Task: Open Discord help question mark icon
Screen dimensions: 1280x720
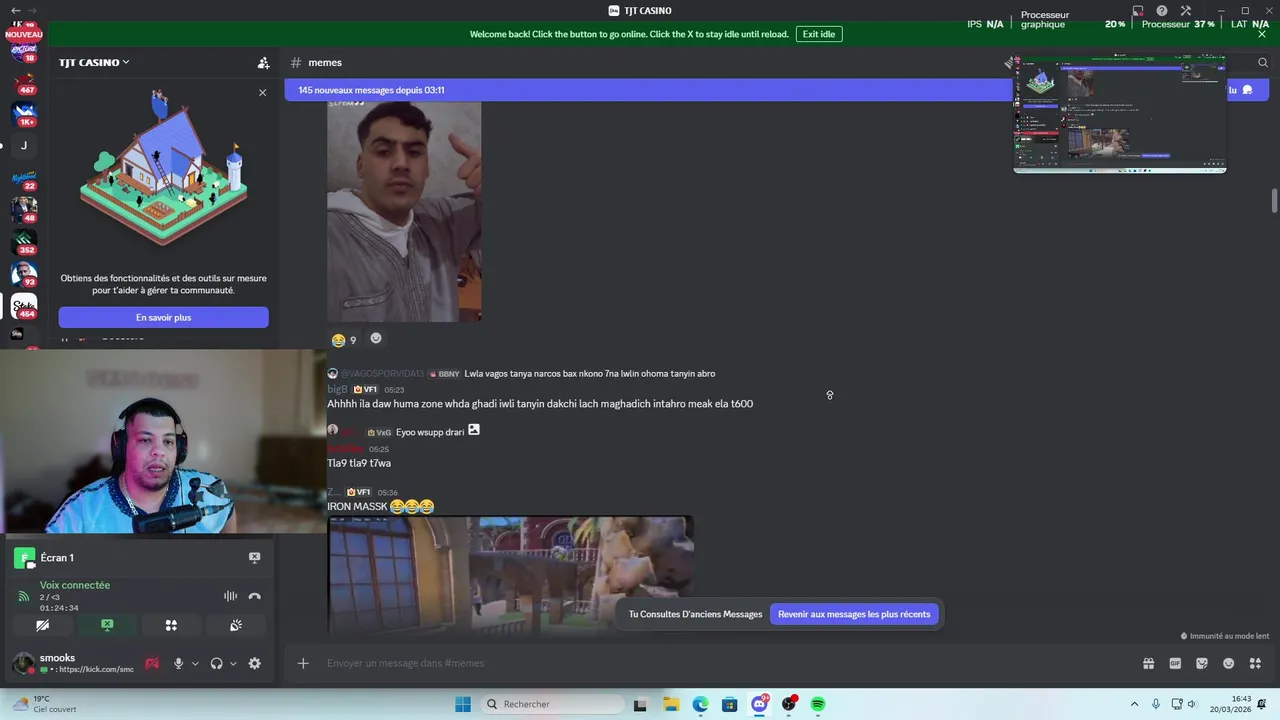Action: coord(1162,11)
